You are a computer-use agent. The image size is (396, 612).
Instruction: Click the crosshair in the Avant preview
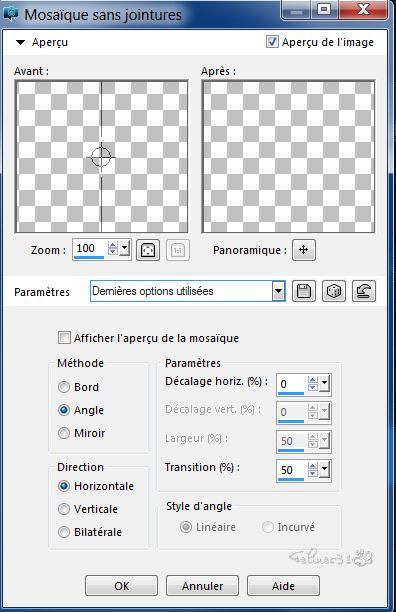coord(101,157)
